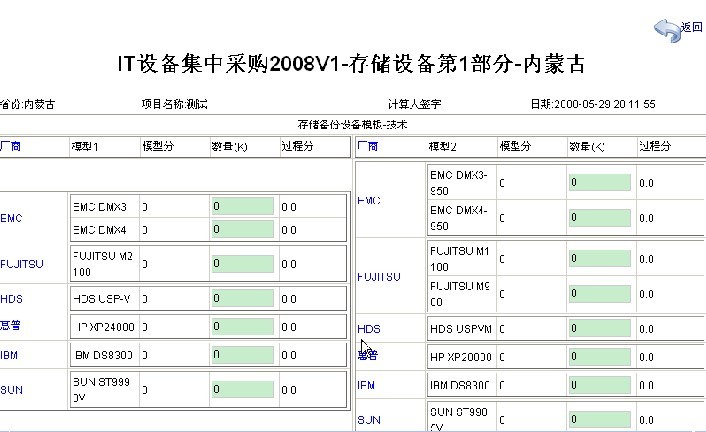Click the 项目名称:测试 label
This screenshot has height=432, width=706.
(x=174, y=105)
